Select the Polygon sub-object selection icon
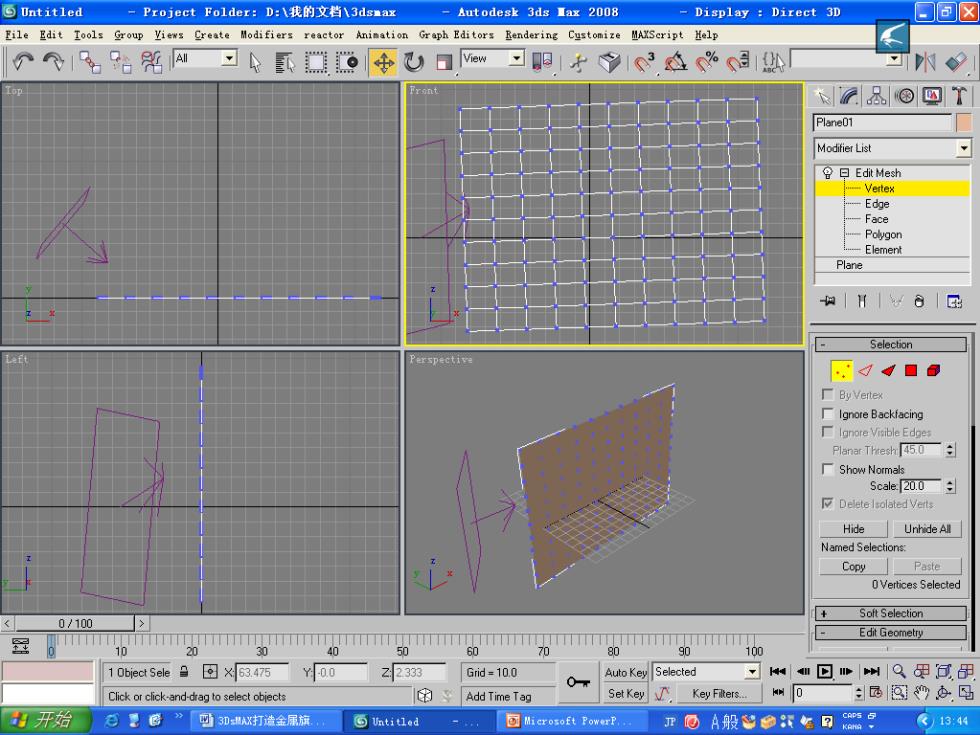Screen dimensions: 980x735 coord(911,371)
